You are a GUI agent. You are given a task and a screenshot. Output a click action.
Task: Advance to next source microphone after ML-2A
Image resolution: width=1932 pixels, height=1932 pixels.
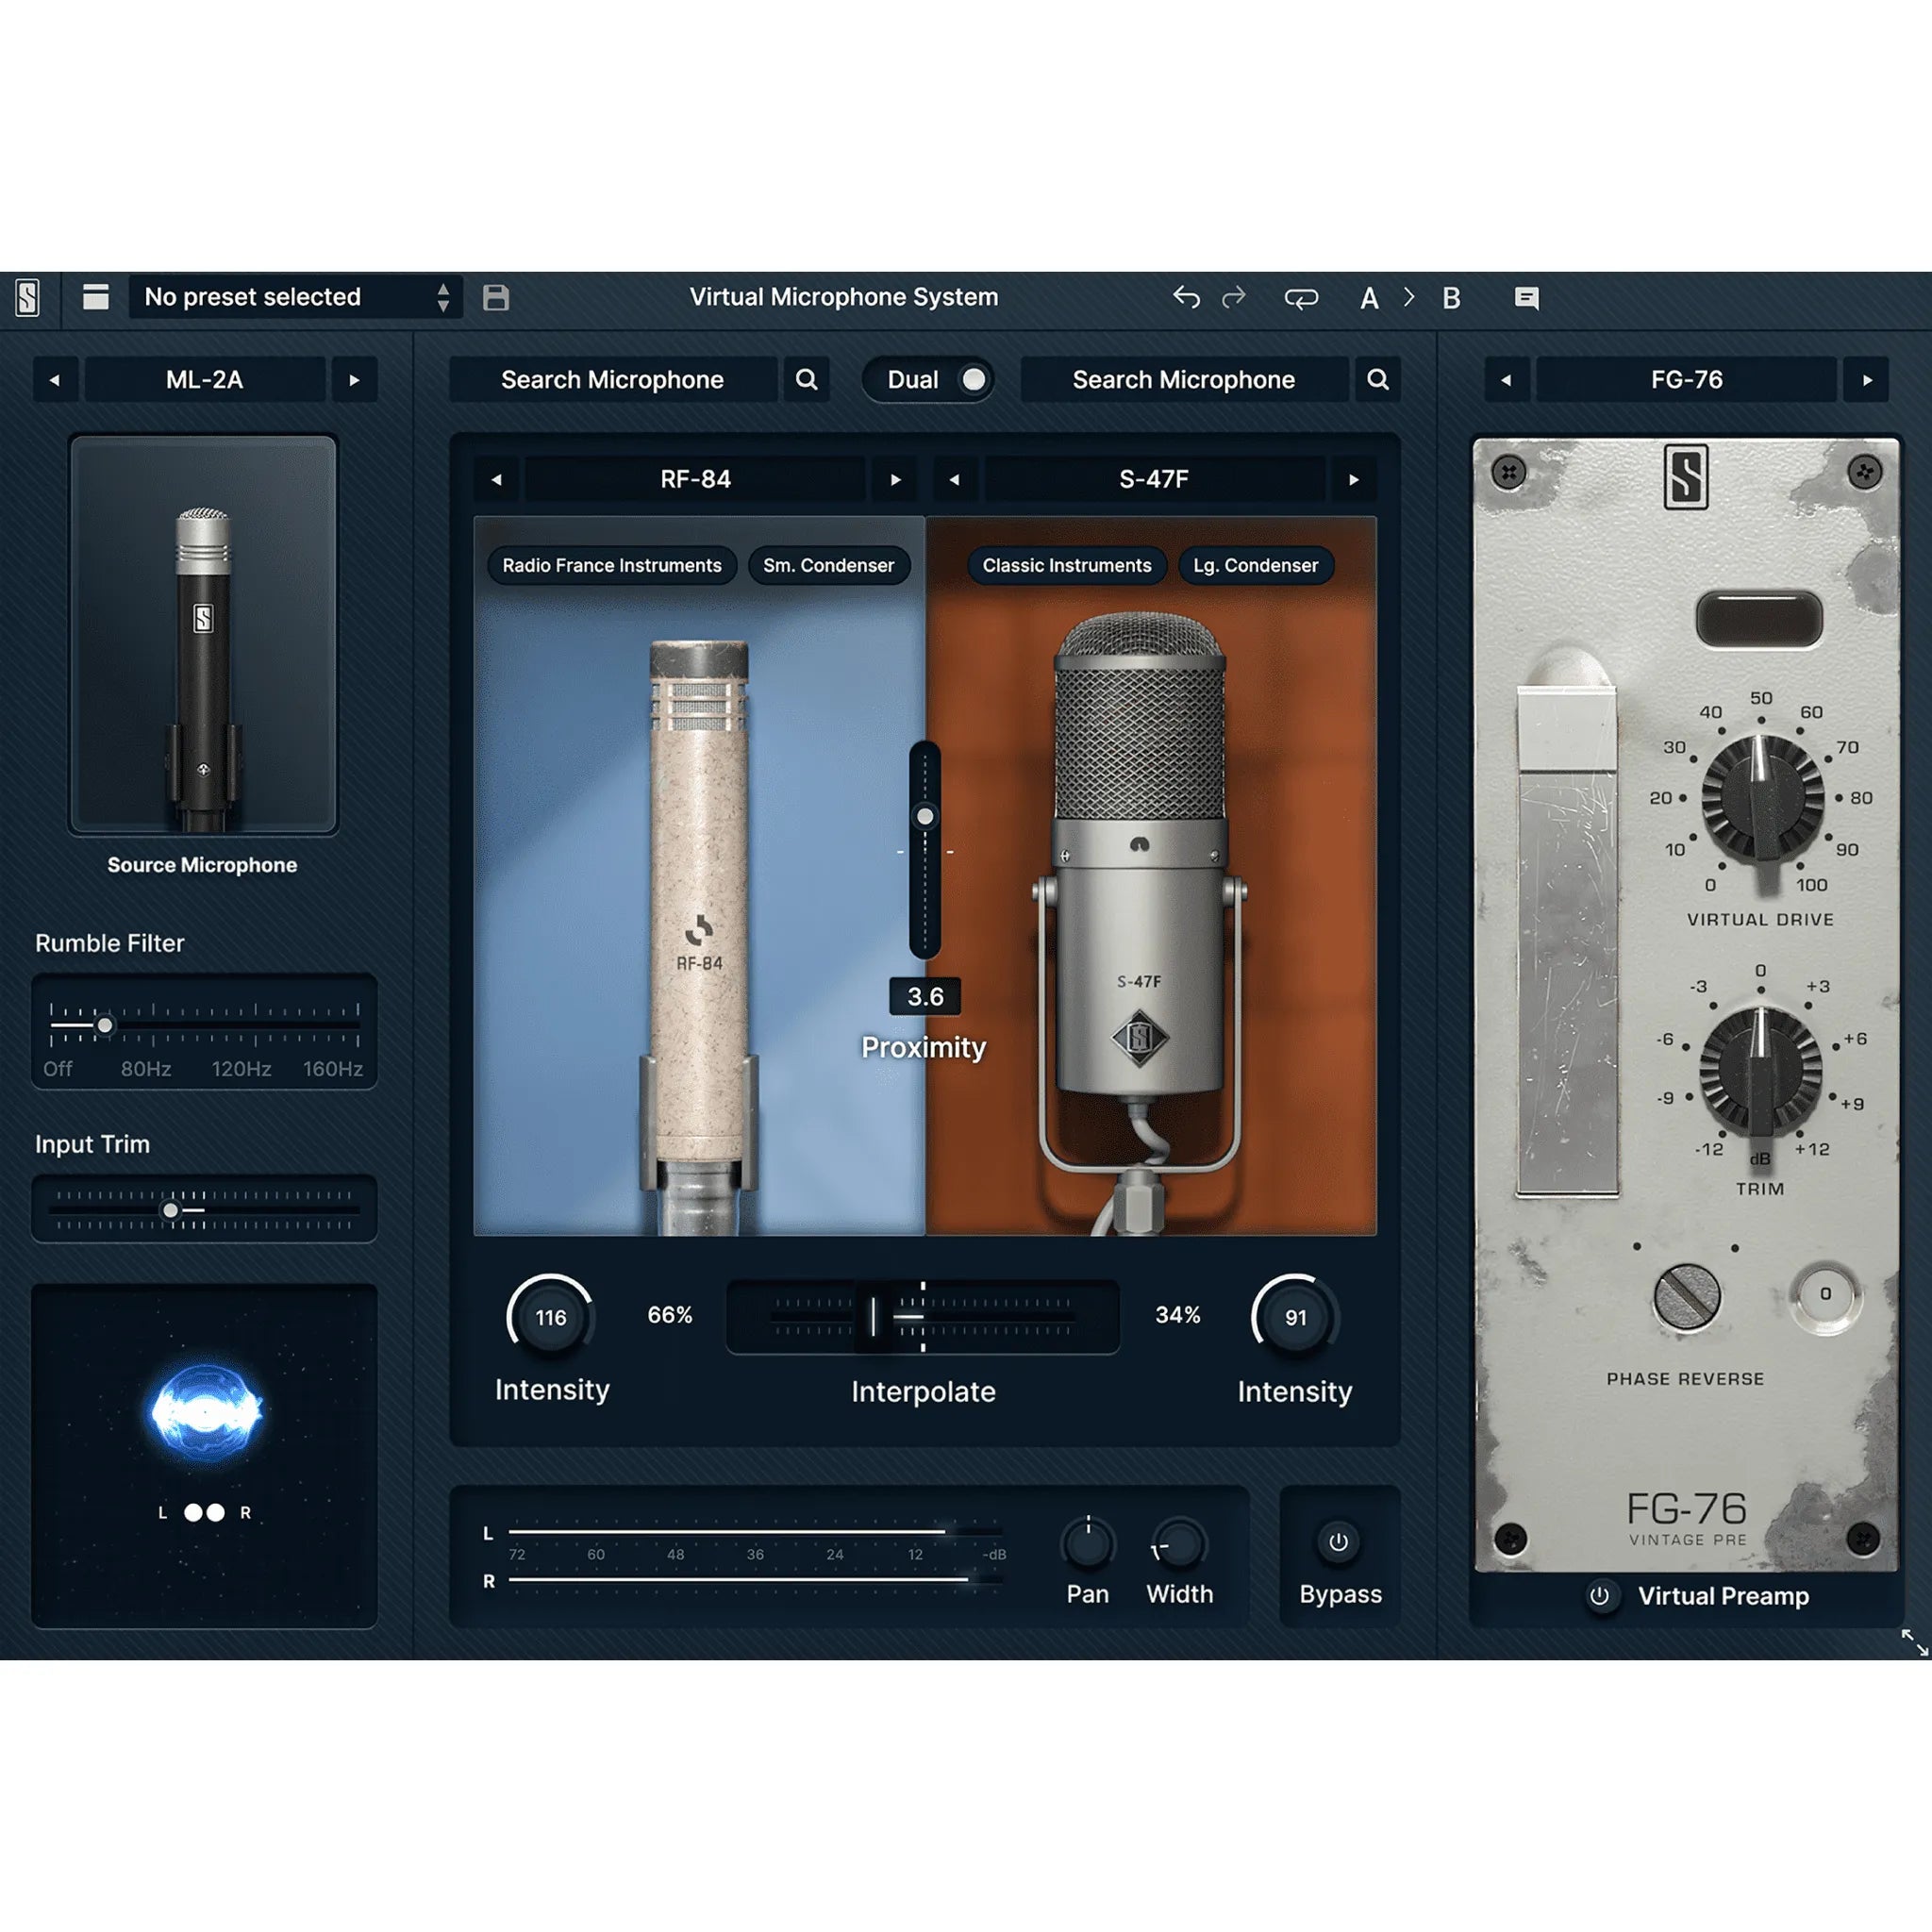click(x=354, y=380)
